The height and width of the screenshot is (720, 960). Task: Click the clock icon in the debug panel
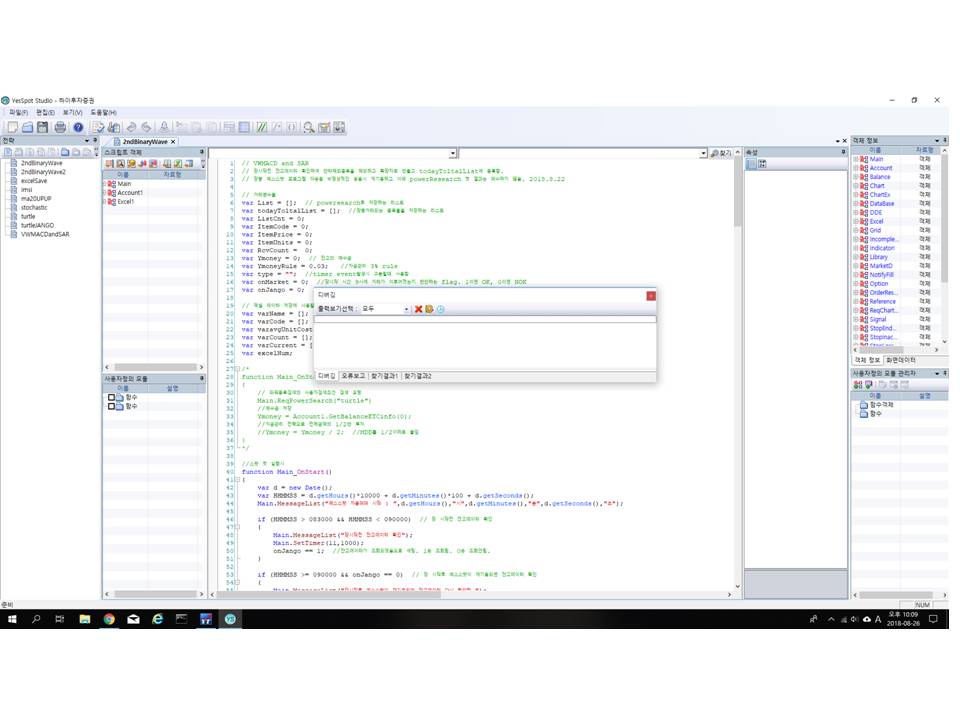click(x=440, y=309)
